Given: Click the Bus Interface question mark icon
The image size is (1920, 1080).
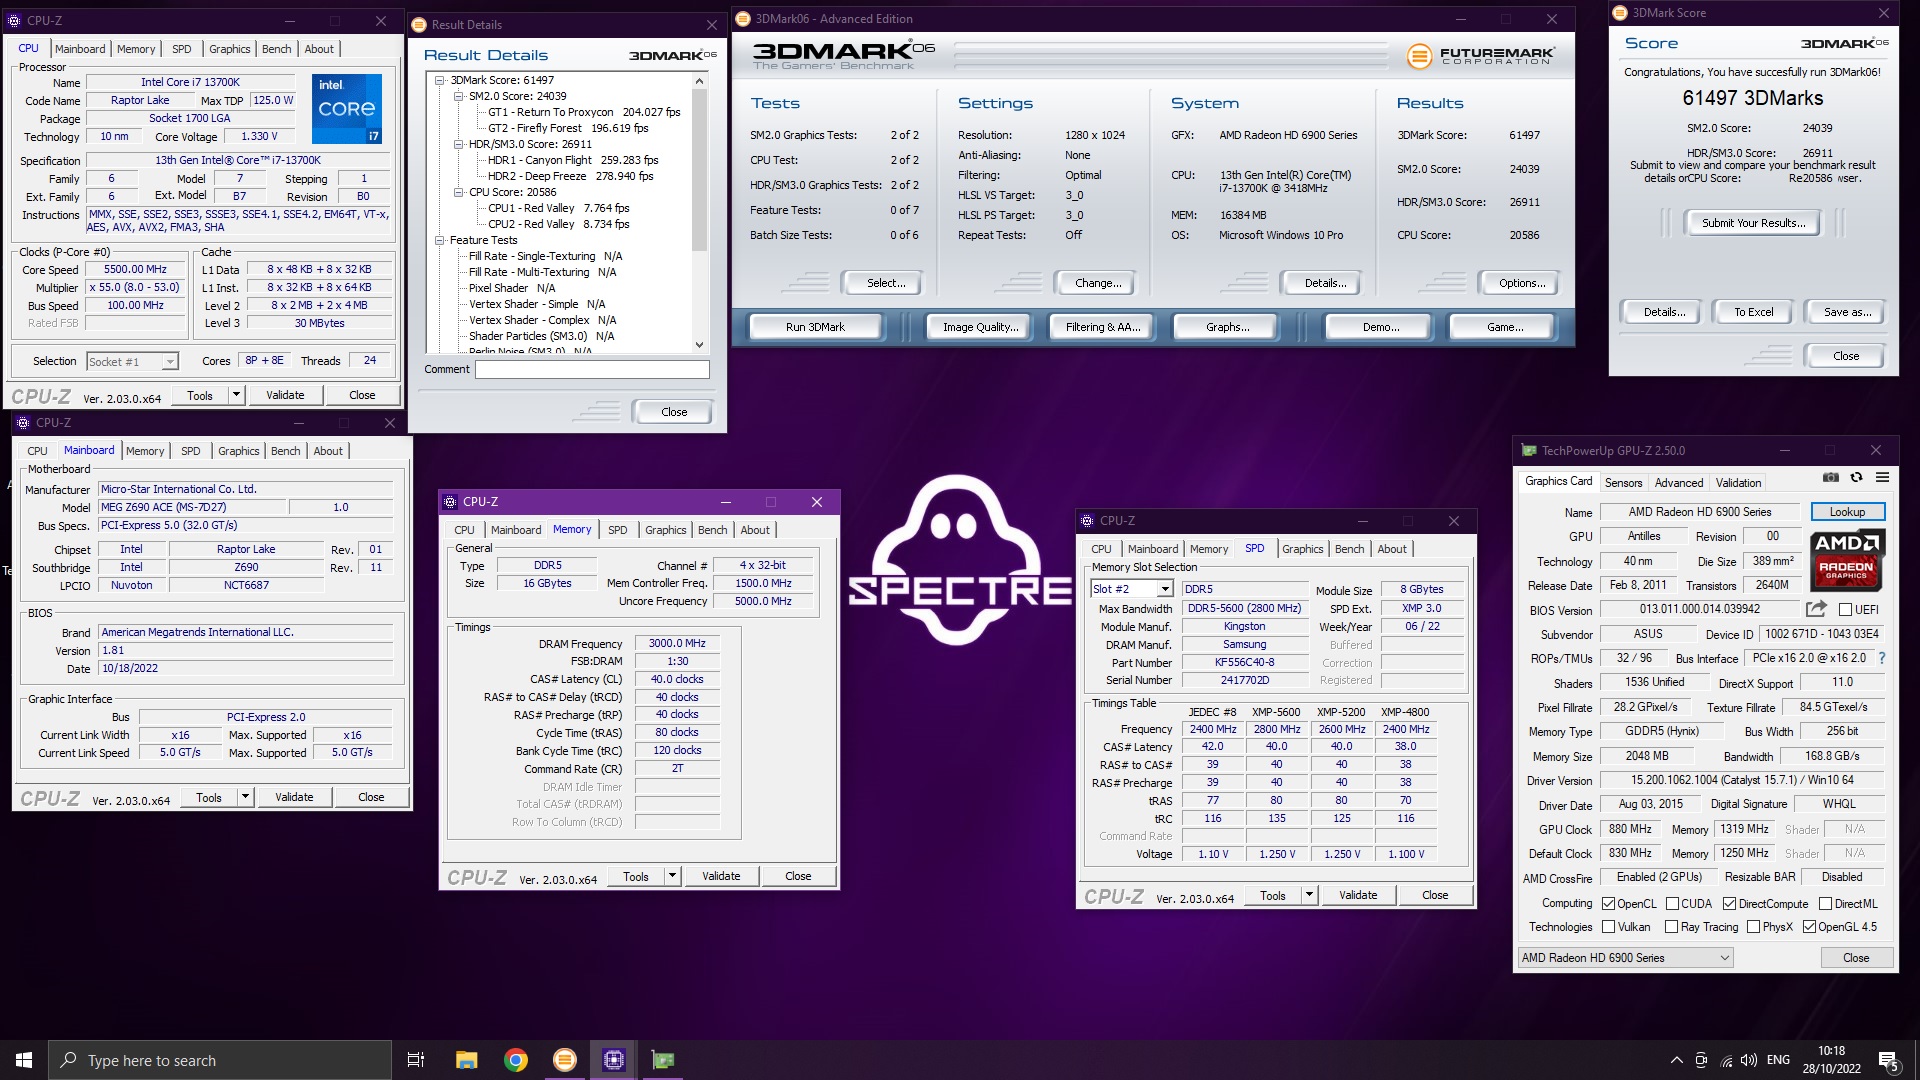Looking at the screenshot, I should (x=1882, y=658).
